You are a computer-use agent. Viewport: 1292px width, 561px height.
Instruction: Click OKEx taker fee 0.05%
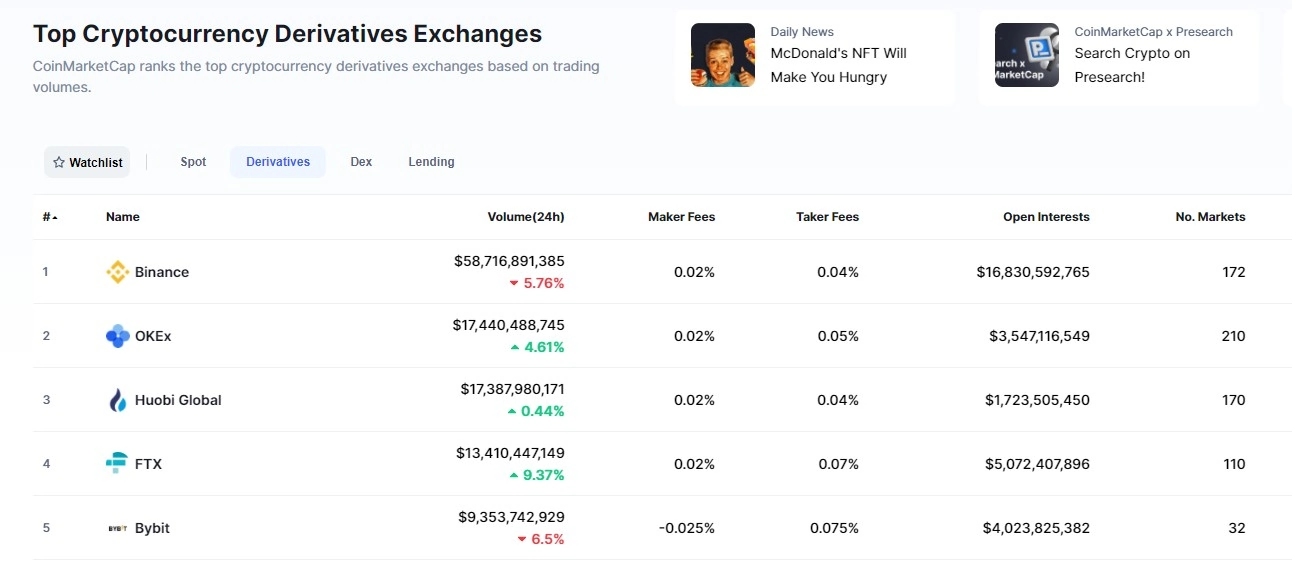(x=838, y=336)
